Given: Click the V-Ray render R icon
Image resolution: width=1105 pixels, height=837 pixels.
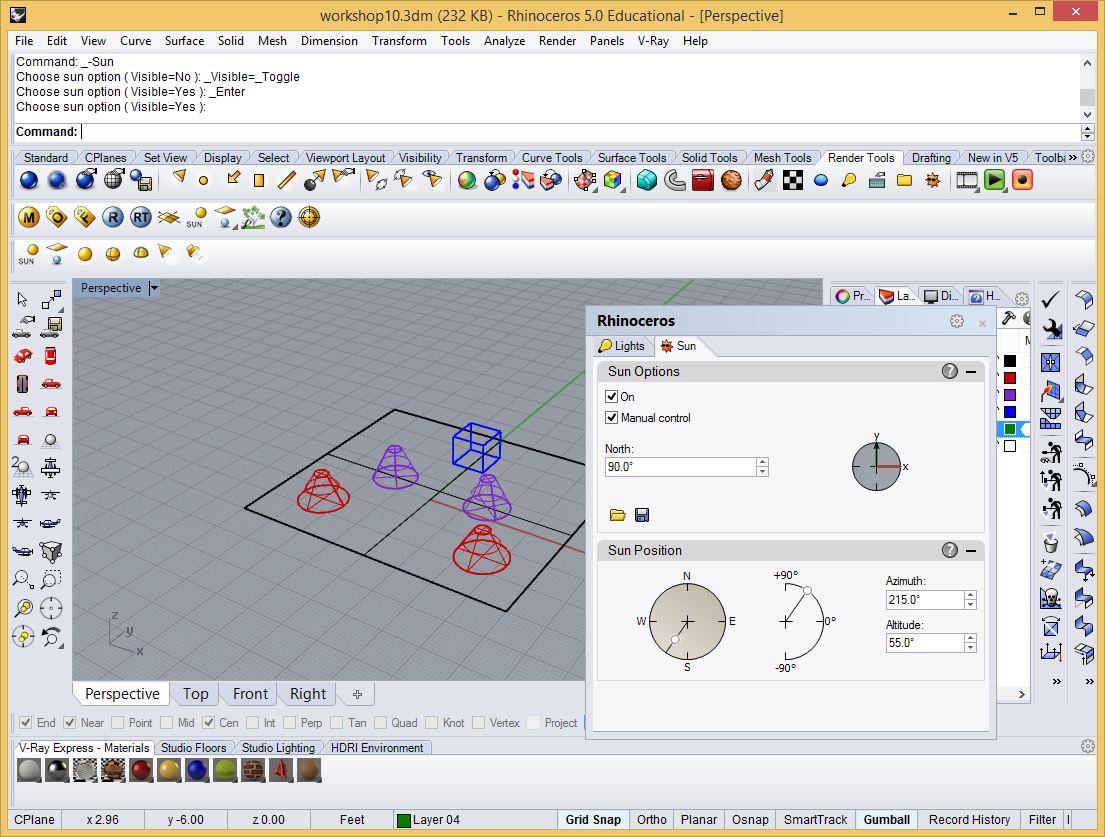Looking at the screenshot, I should pos(113,217).
